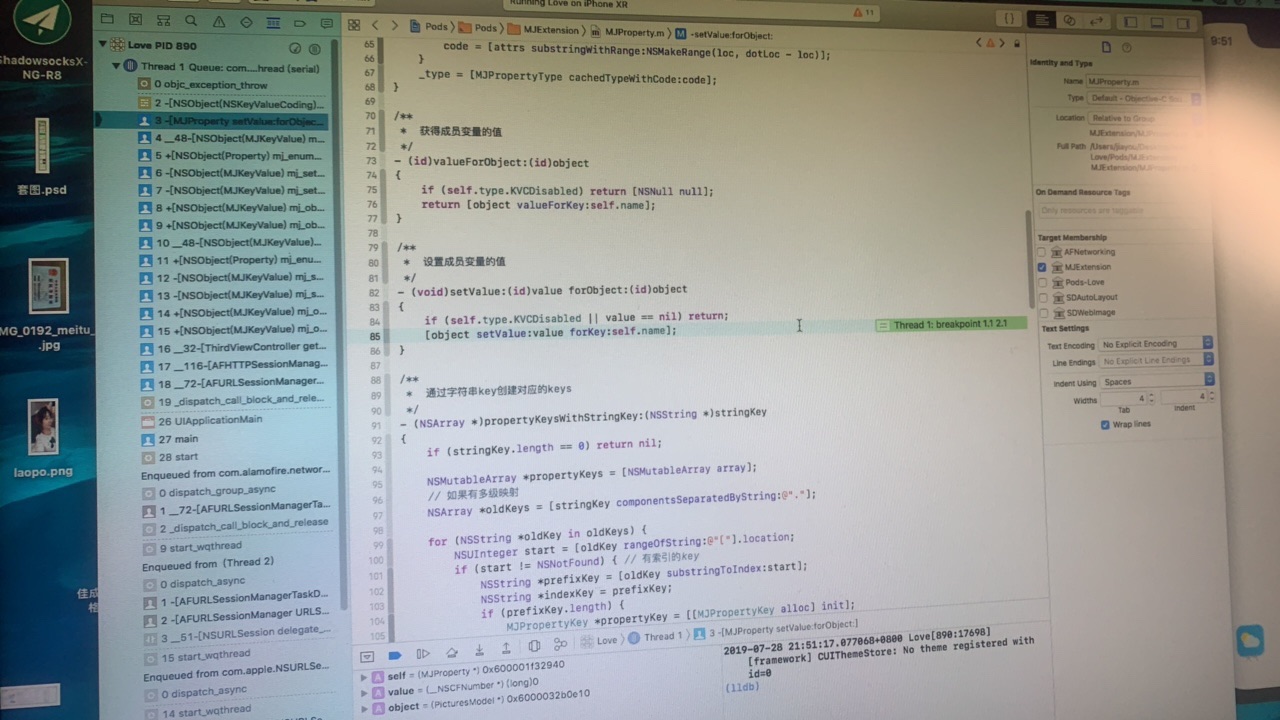Open the breakpoint navigator icon

tap(300, 23)
